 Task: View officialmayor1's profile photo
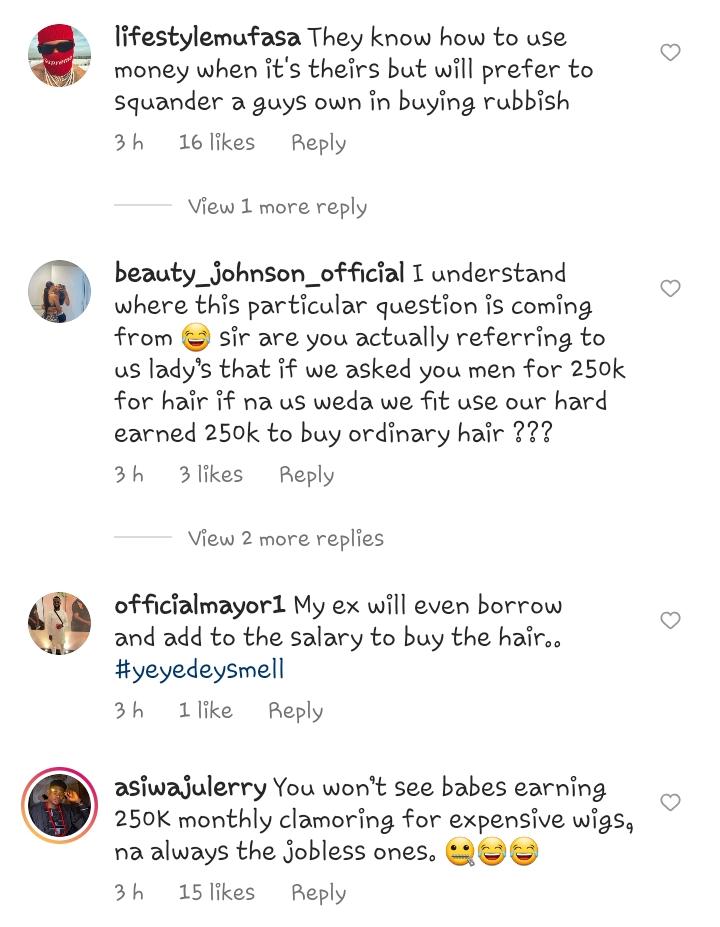(x=60, y=623)
